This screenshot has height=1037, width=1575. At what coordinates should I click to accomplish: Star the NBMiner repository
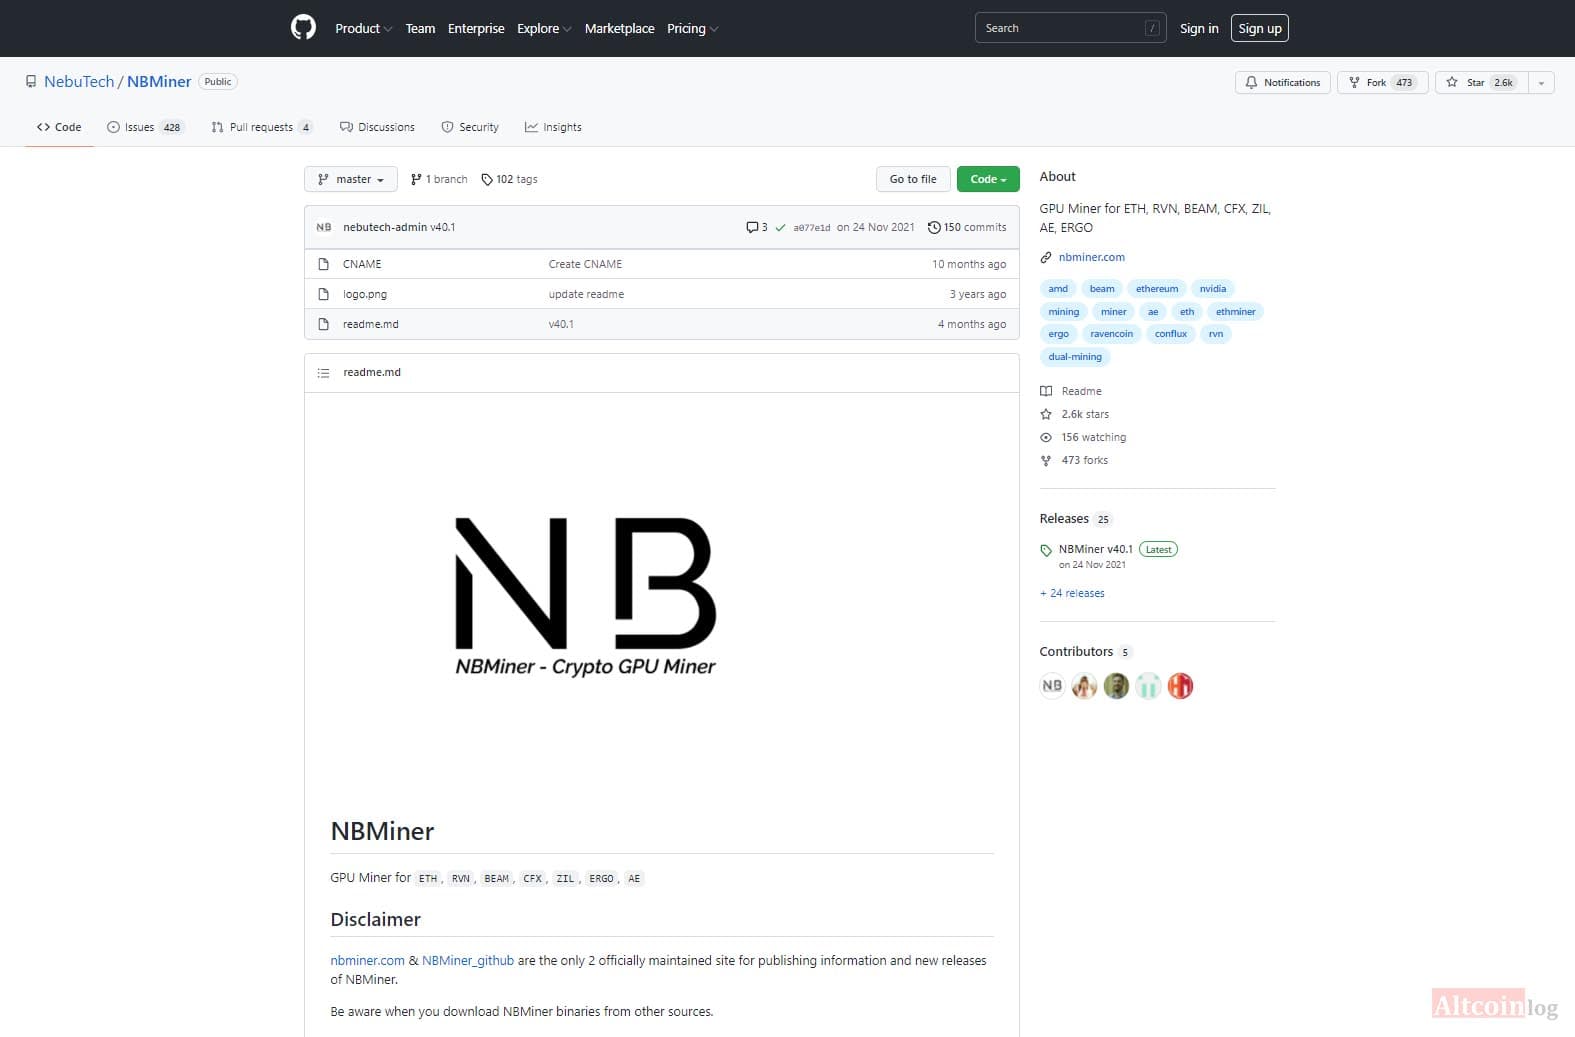point(1481,83)
